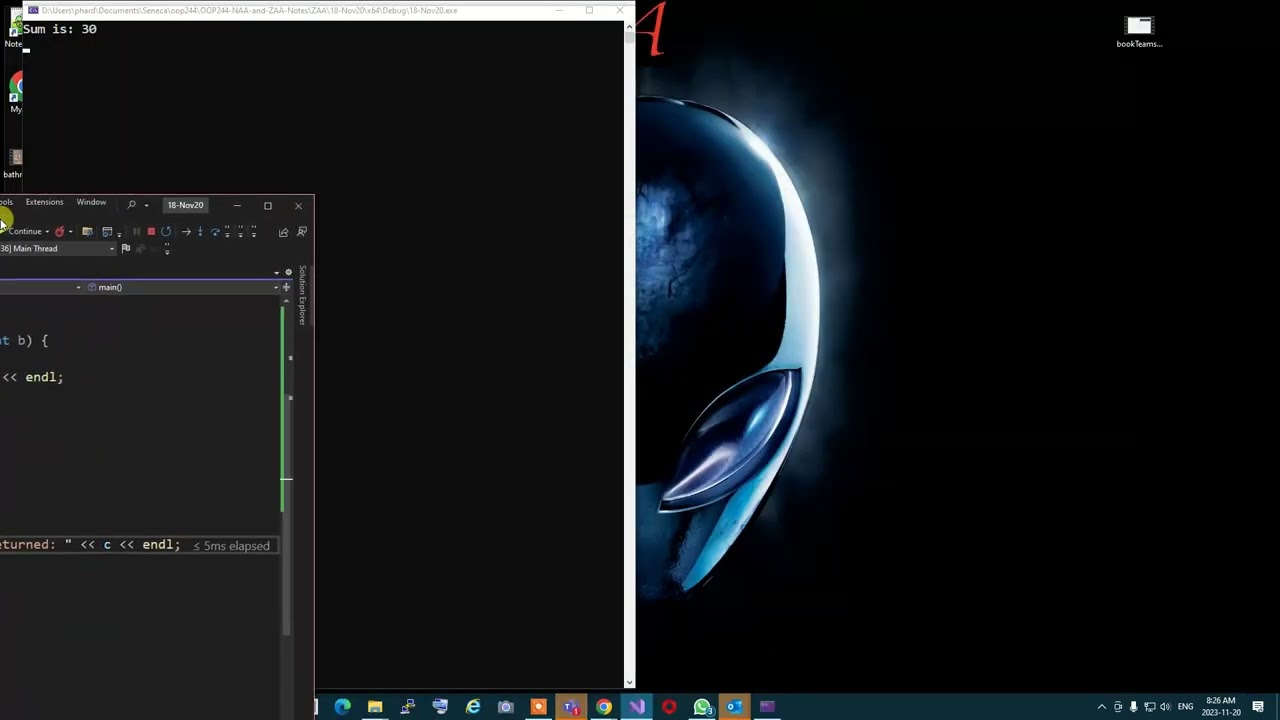Click the window layout toolbar icon
The height and width of the screenshot is (720, 1280).
[107, 232]
